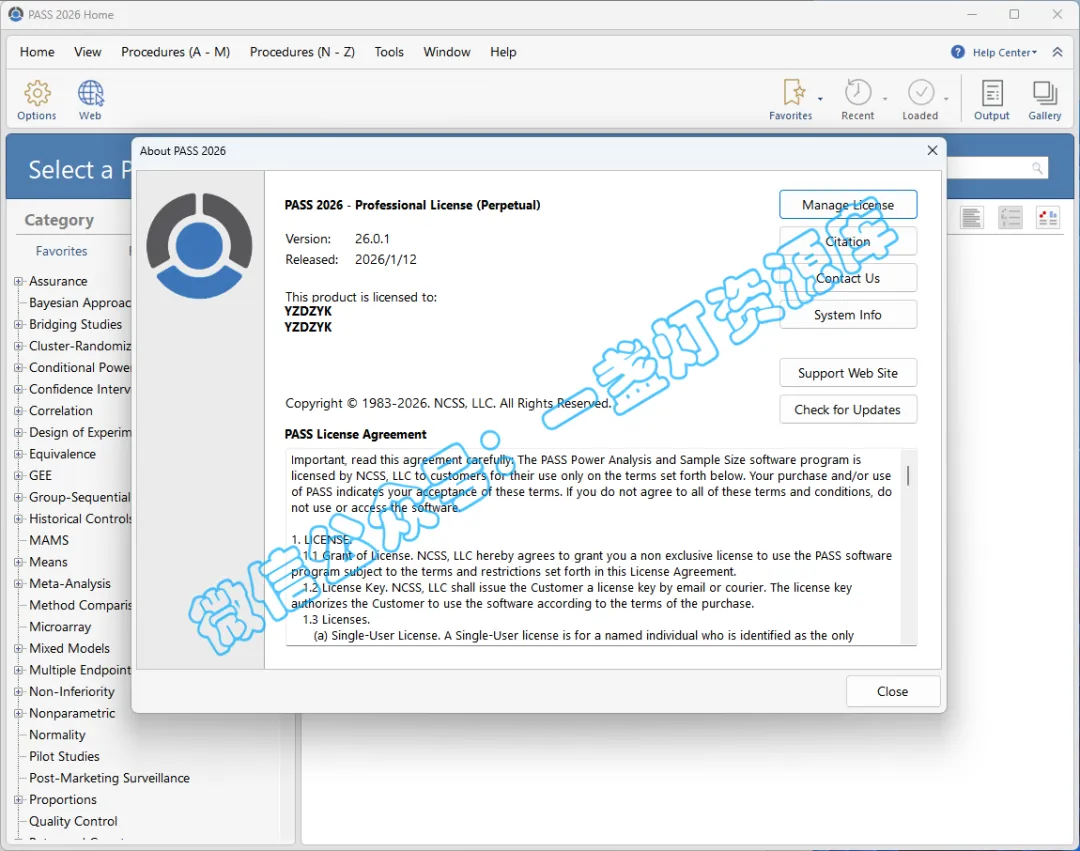This screenshot has width=1080, height=851.
Task: Select Post-Marketing Surveillance category
Action: 109,778
